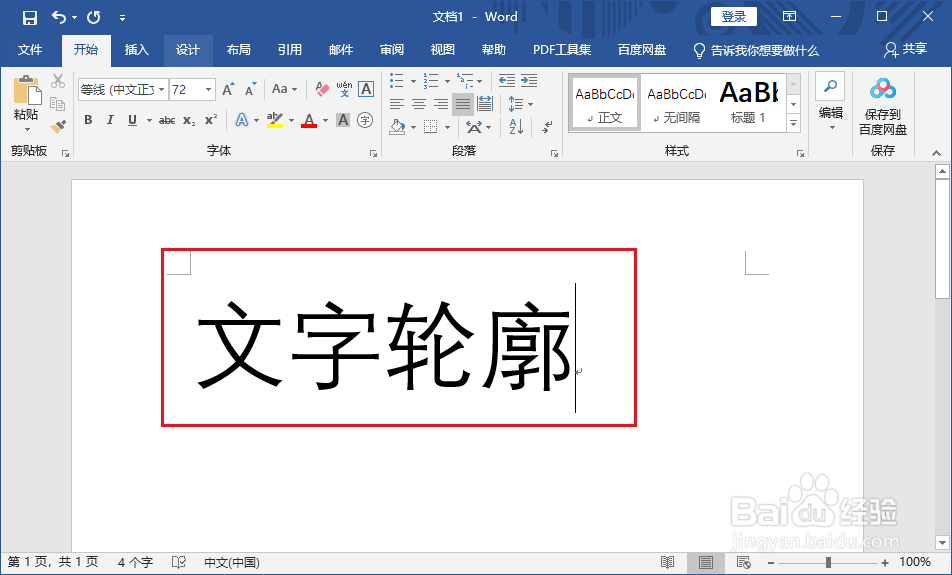The width and height of the screenshot is (952, 575).
Task: Expand the styles gallery
Action: pos(794,124)
